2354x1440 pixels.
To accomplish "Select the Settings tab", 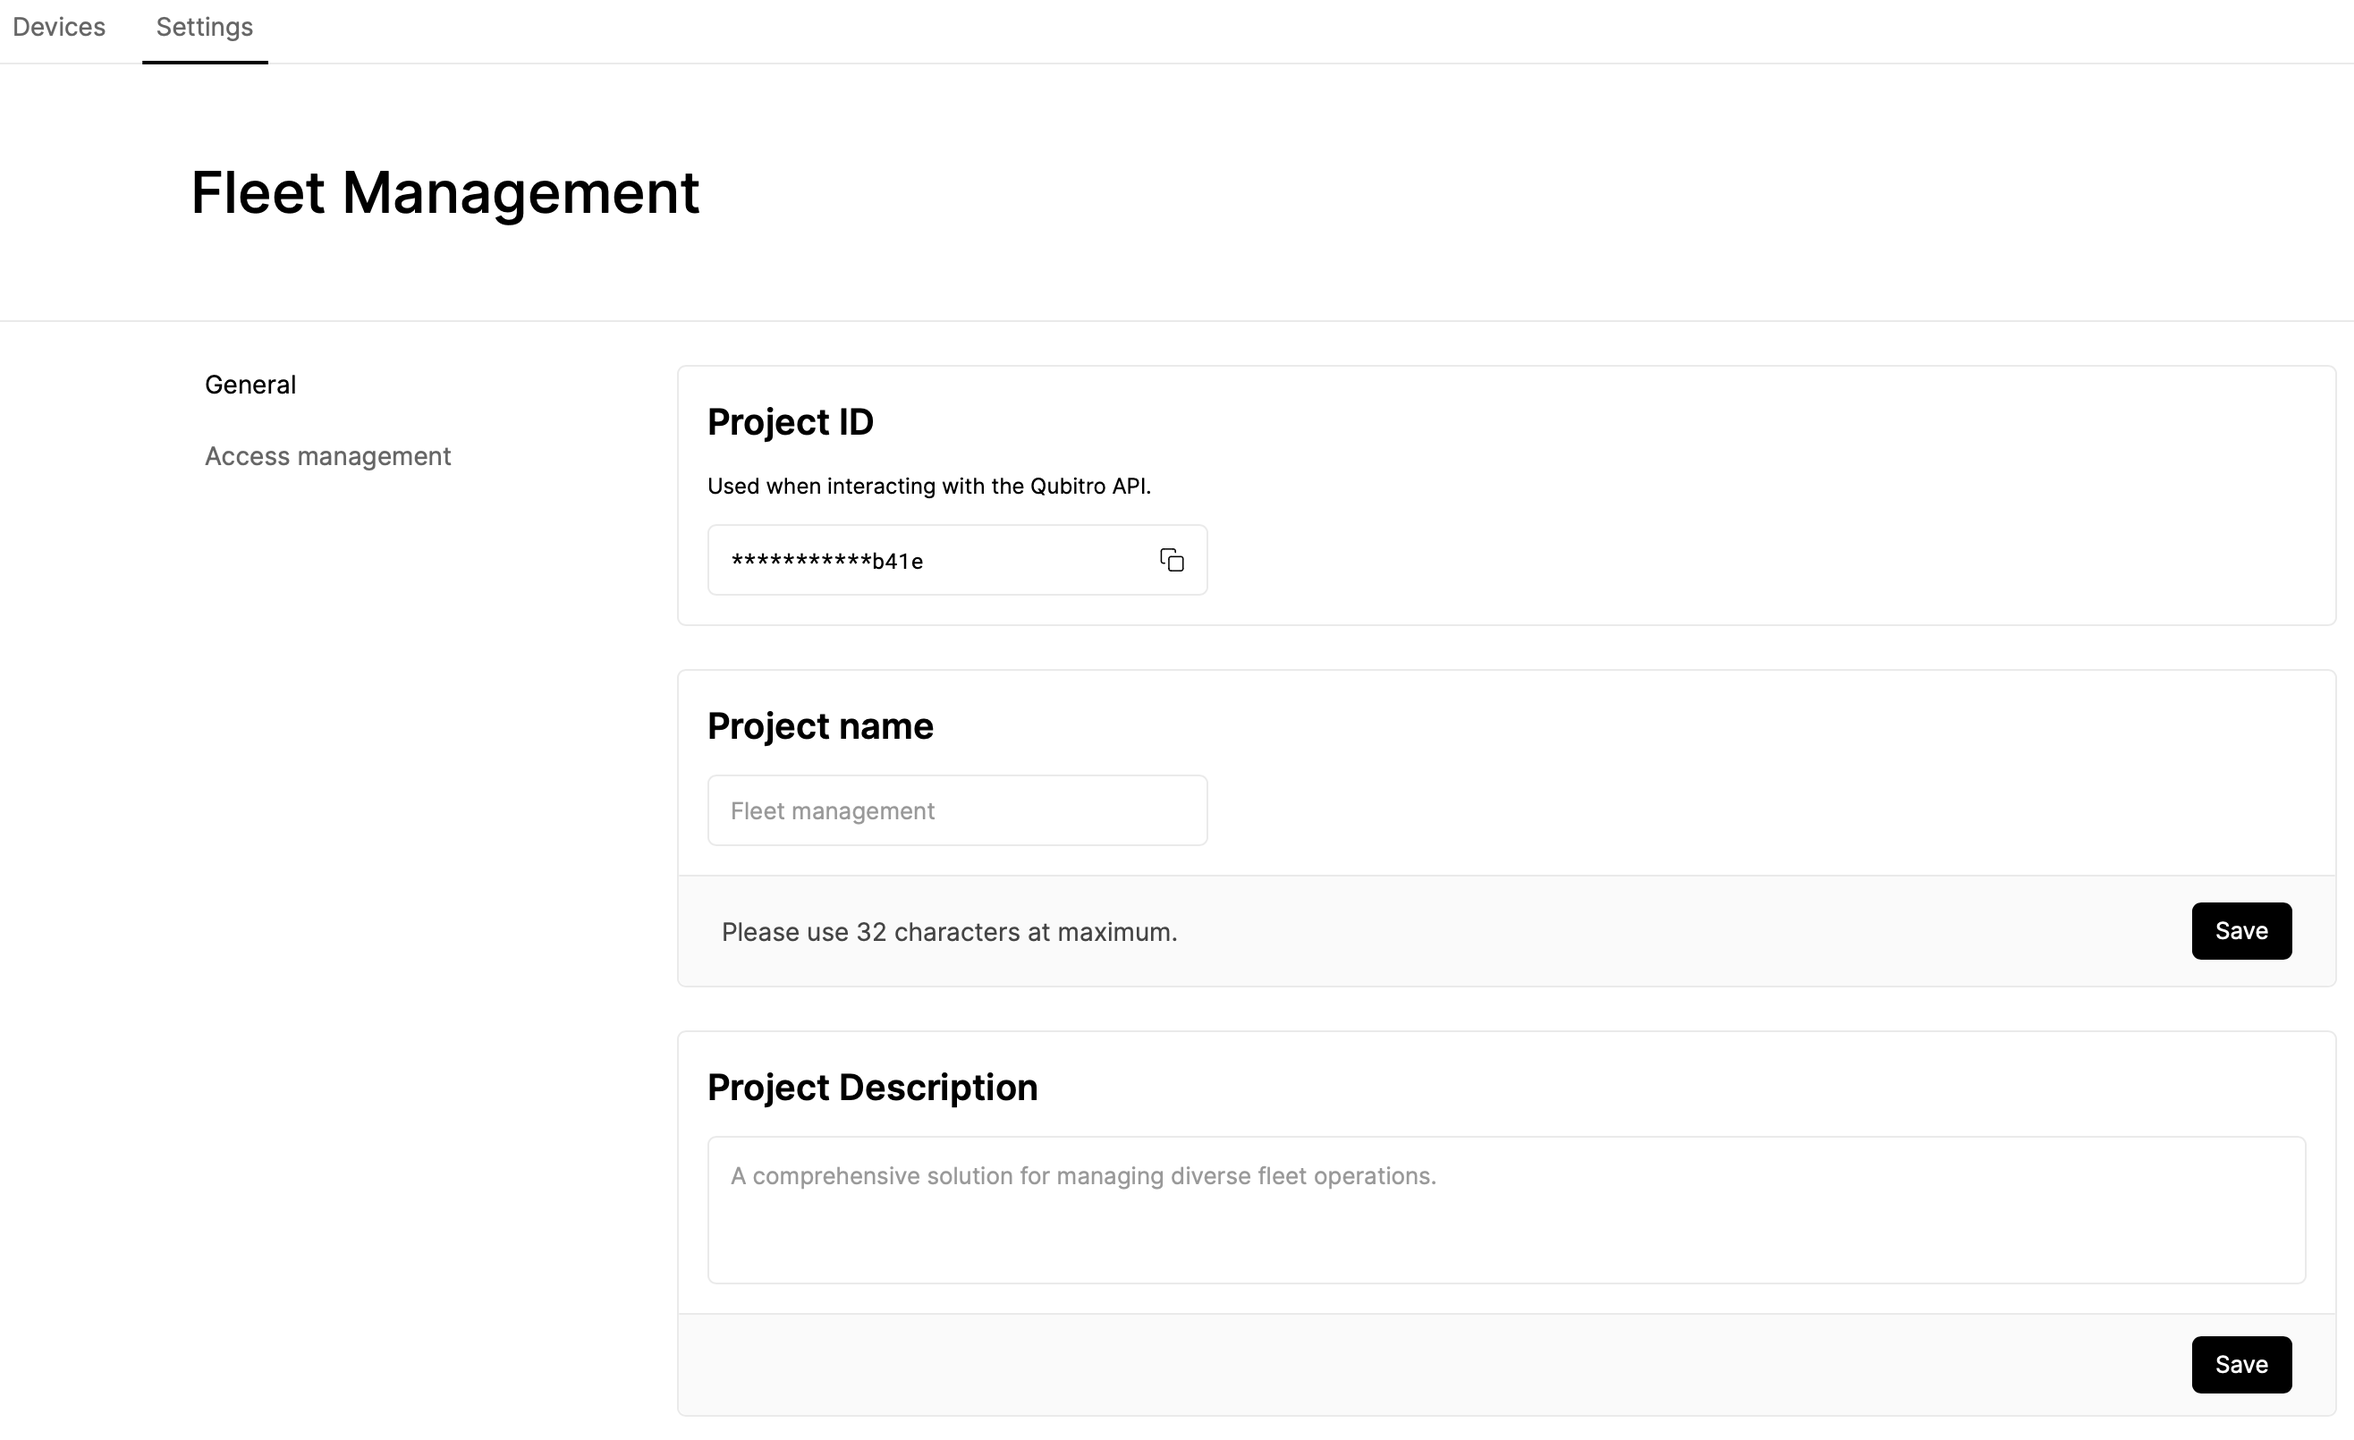I will [x=204, y=27].
